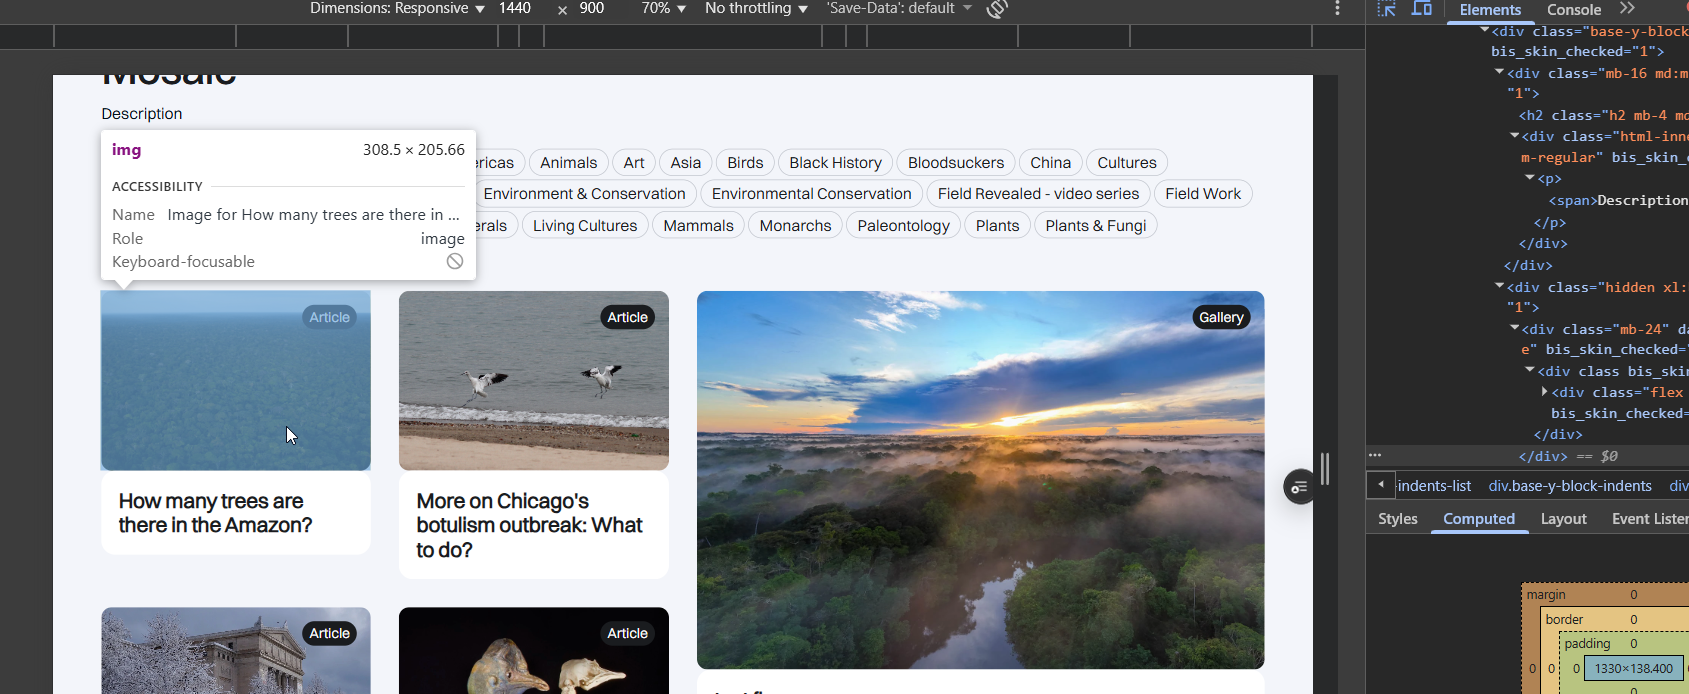Image resolution: width=1689 pixels, height=694 pixels.
Task: Open the Amazon sunrise Gallery image
Action: click(x=980, y=480)
